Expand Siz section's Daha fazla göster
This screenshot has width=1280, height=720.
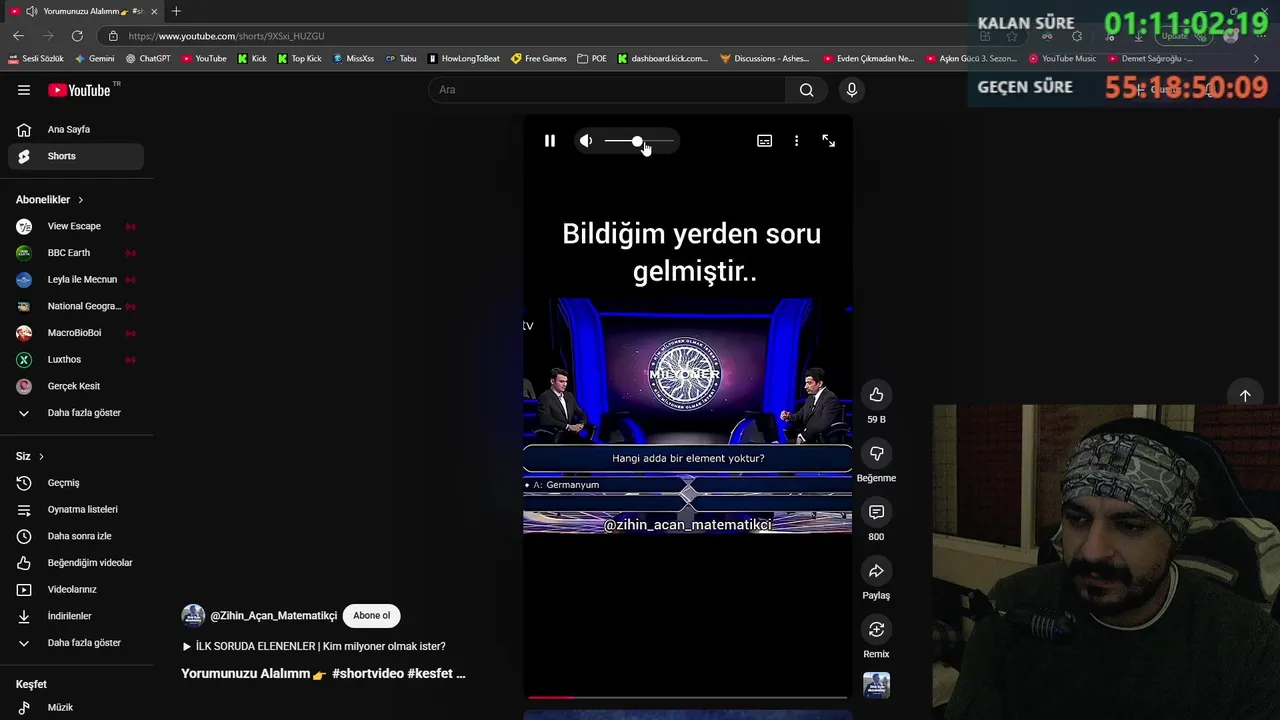pos(76,643)
